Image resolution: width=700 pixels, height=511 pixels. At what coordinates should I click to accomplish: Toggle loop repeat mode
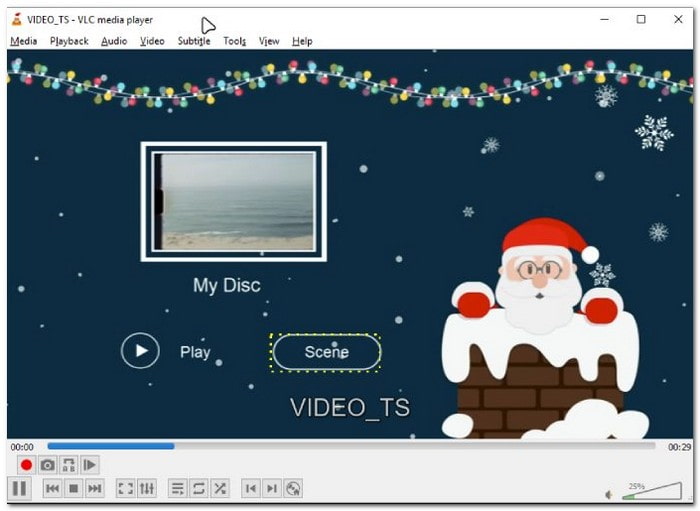198,488
